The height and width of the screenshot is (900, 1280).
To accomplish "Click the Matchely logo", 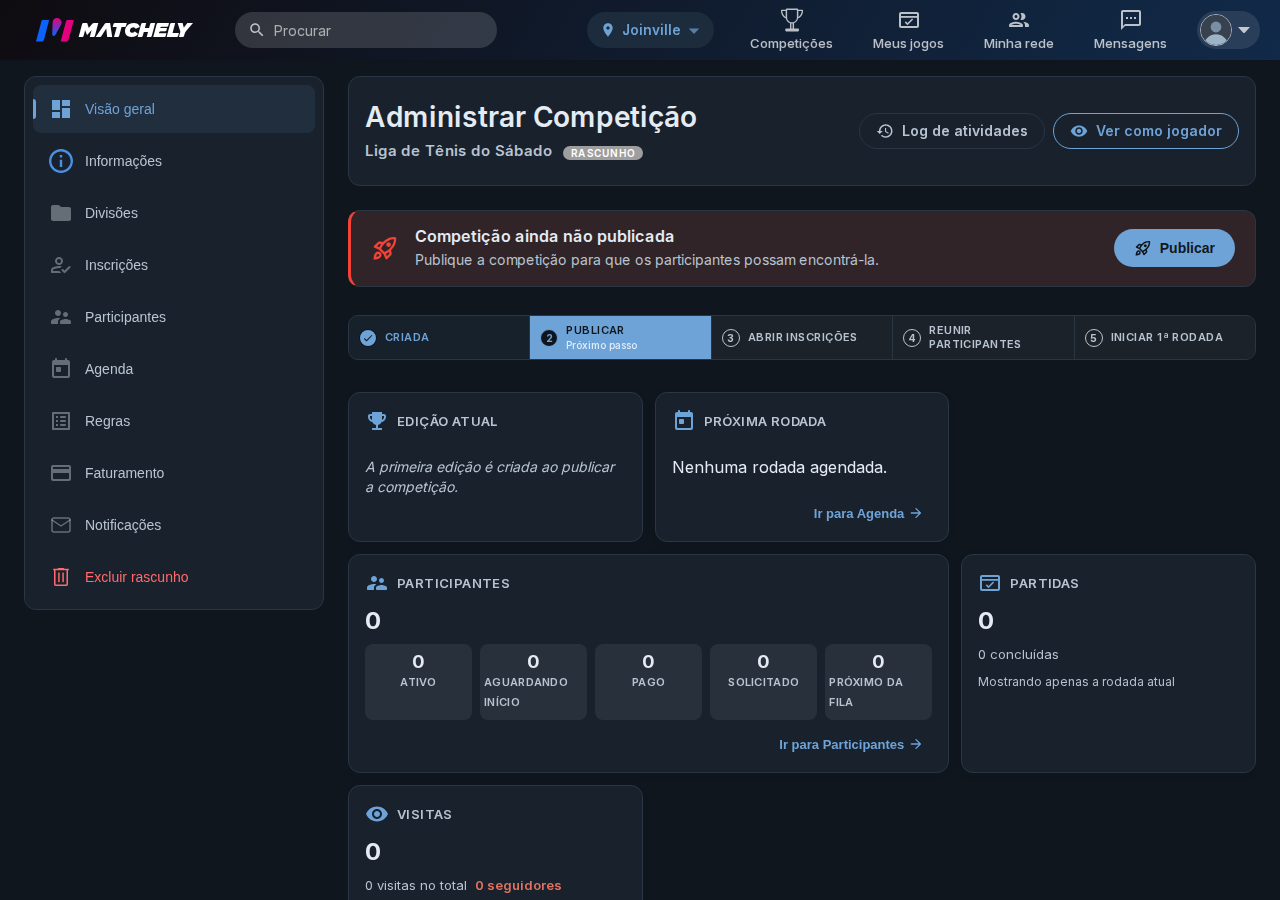I will 114,30.
